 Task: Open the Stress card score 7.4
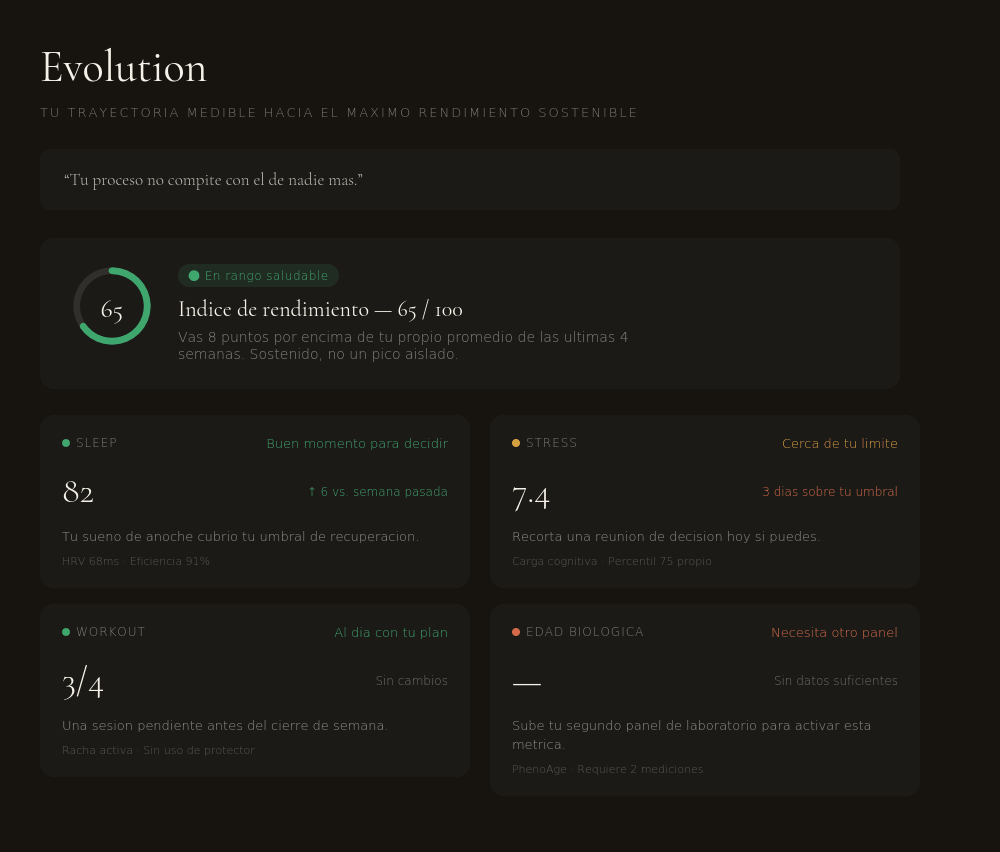[531, 497]
